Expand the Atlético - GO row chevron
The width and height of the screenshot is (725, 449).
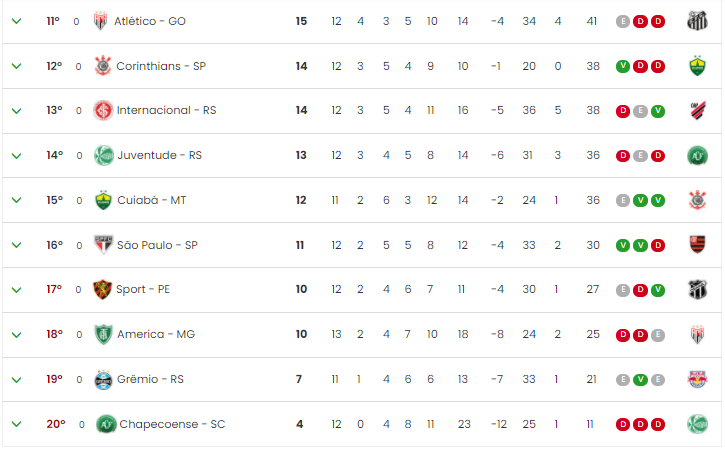click(x=17, y=21)
